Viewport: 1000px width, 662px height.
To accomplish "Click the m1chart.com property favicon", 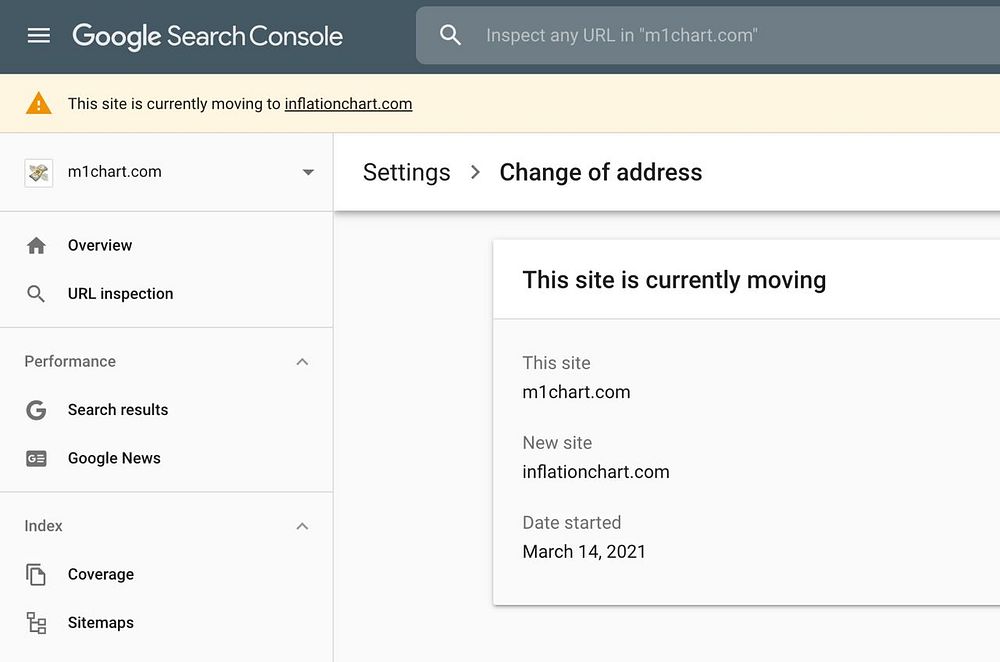I will [x=38, y=172].
